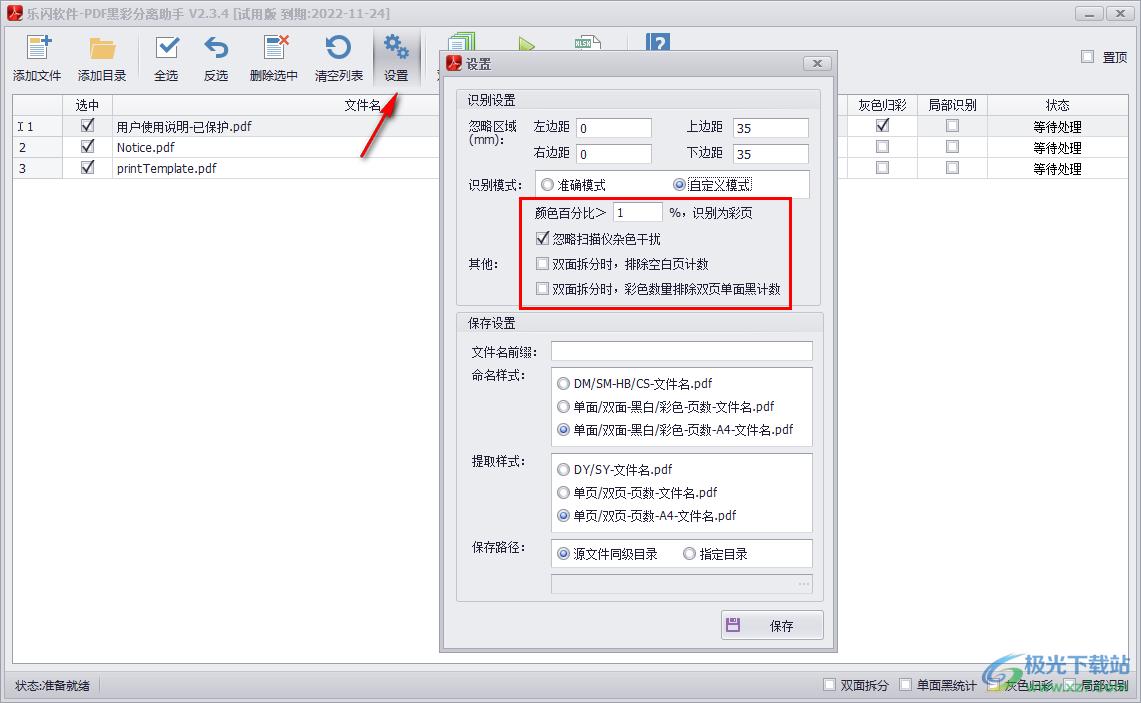
Task: Click the Add File toolbar icon
Action: coord(37,50)
